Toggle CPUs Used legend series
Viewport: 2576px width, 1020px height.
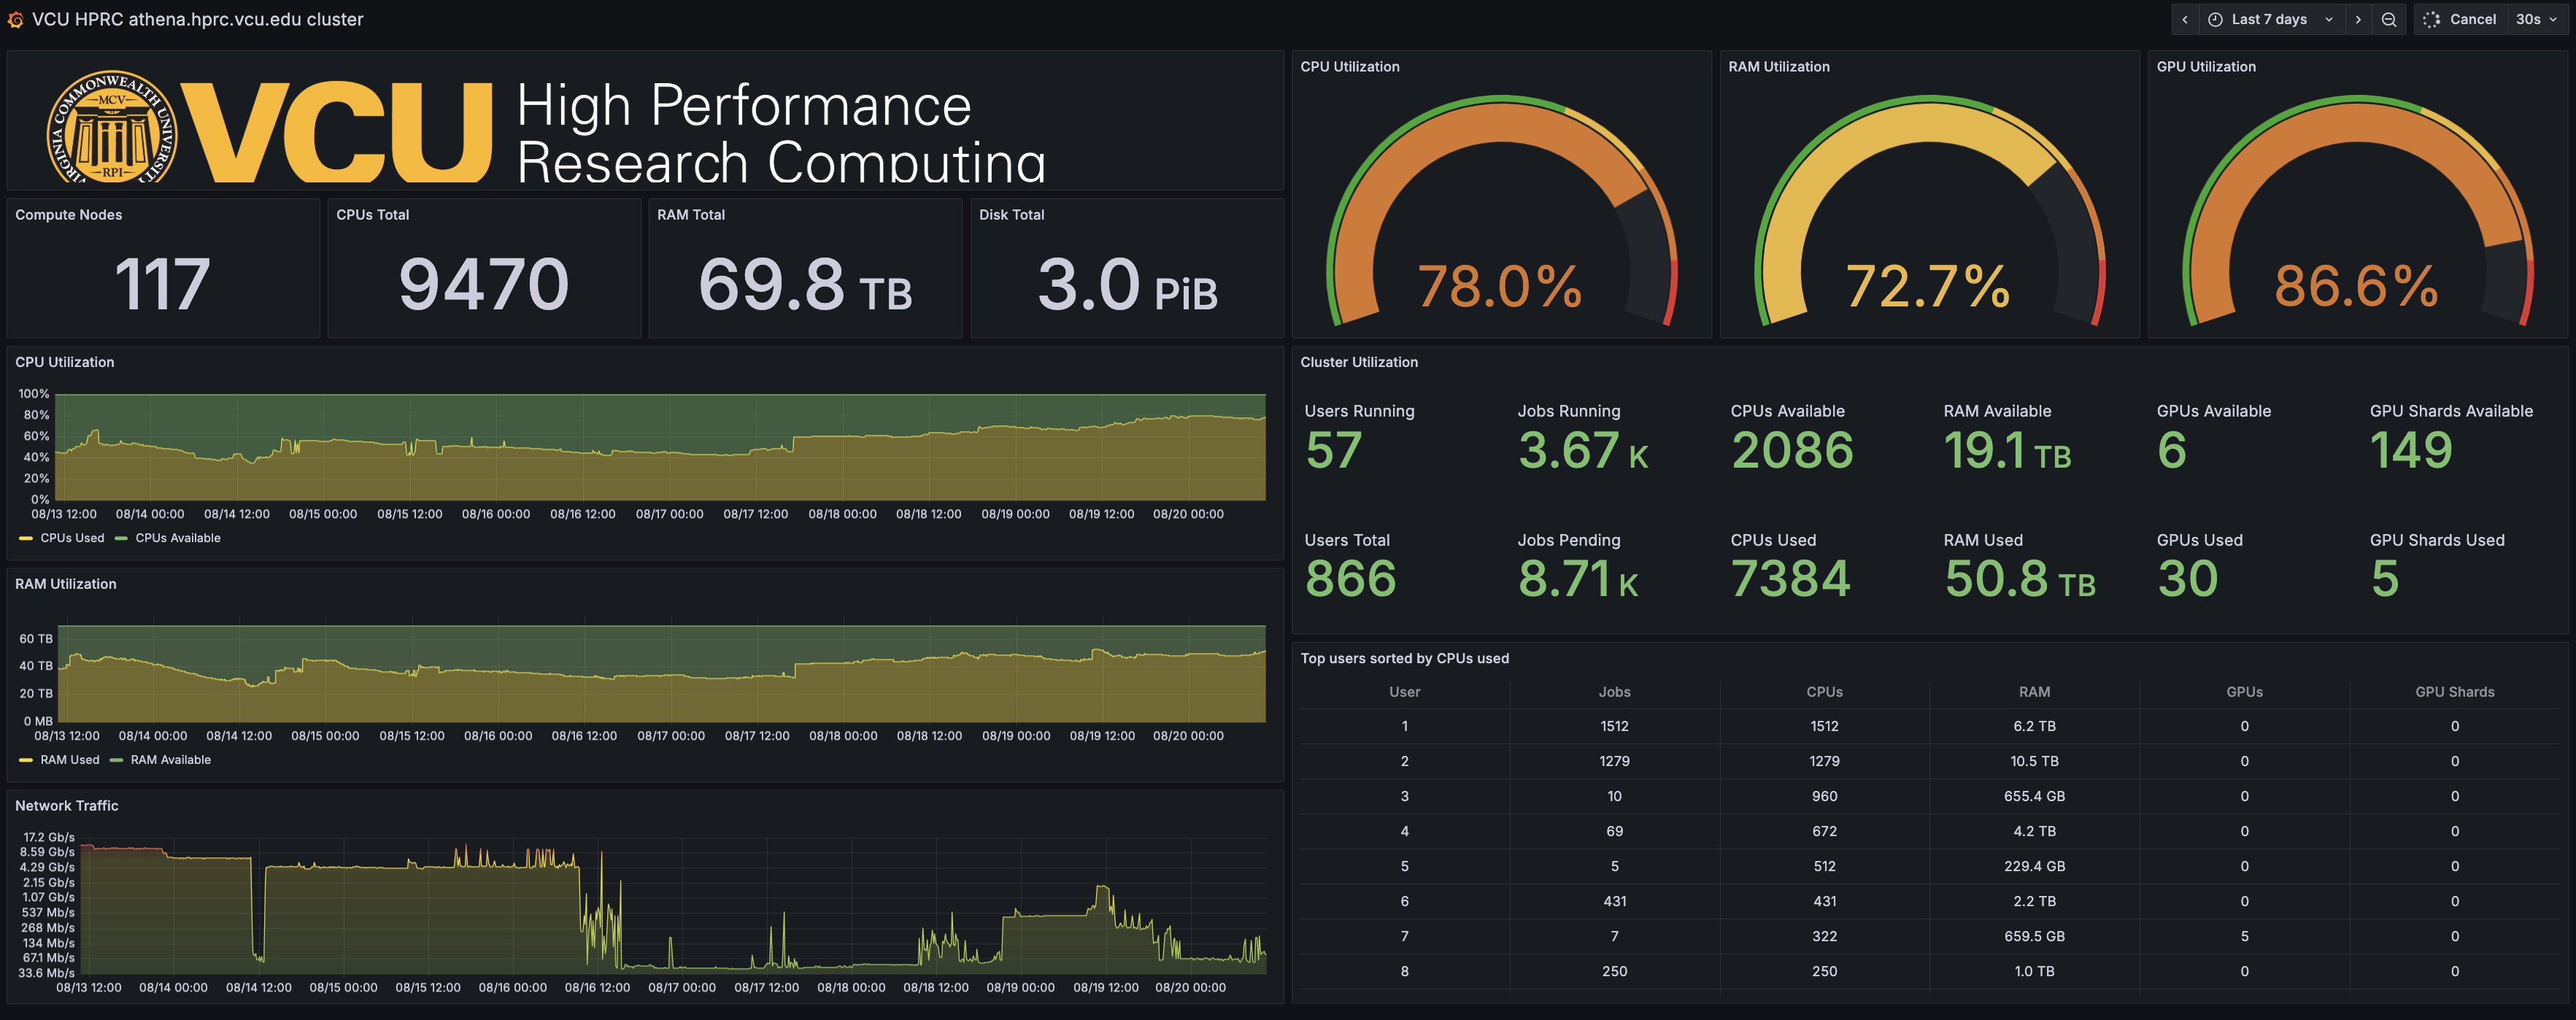pyautogui.click(x=71, y=538)
